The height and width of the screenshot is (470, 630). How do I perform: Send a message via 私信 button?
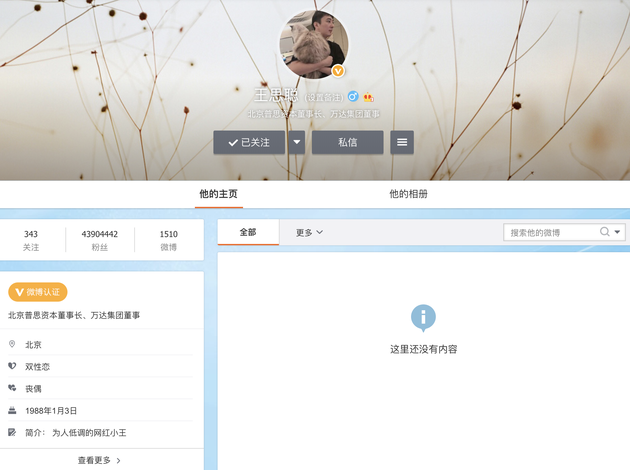pos(347,142)
